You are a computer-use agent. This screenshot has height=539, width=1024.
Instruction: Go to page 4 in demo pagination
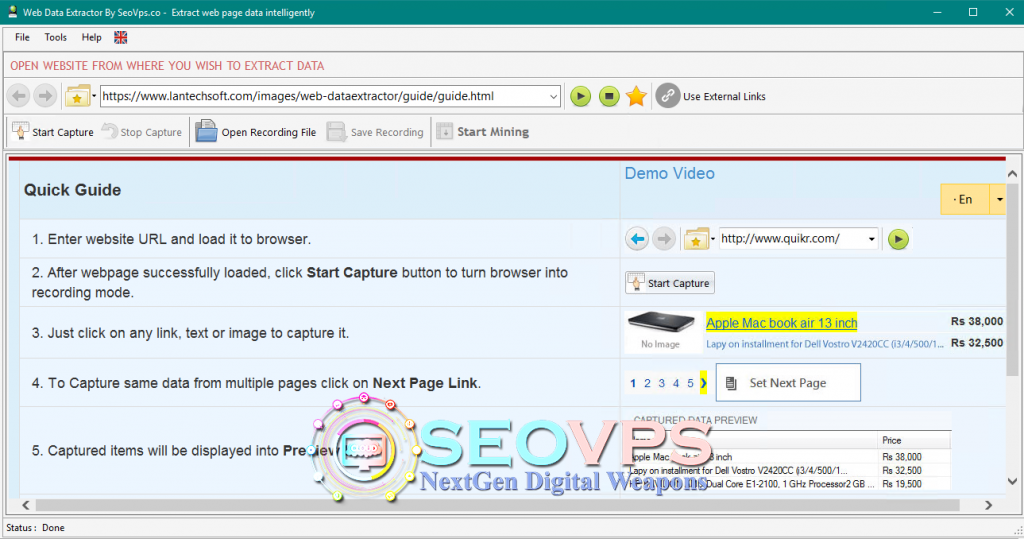[x=676, y=384]
